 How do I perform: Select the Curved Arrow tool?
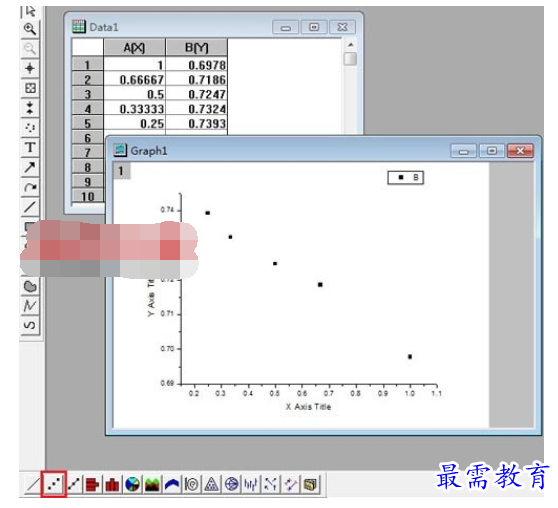(30, 187)
